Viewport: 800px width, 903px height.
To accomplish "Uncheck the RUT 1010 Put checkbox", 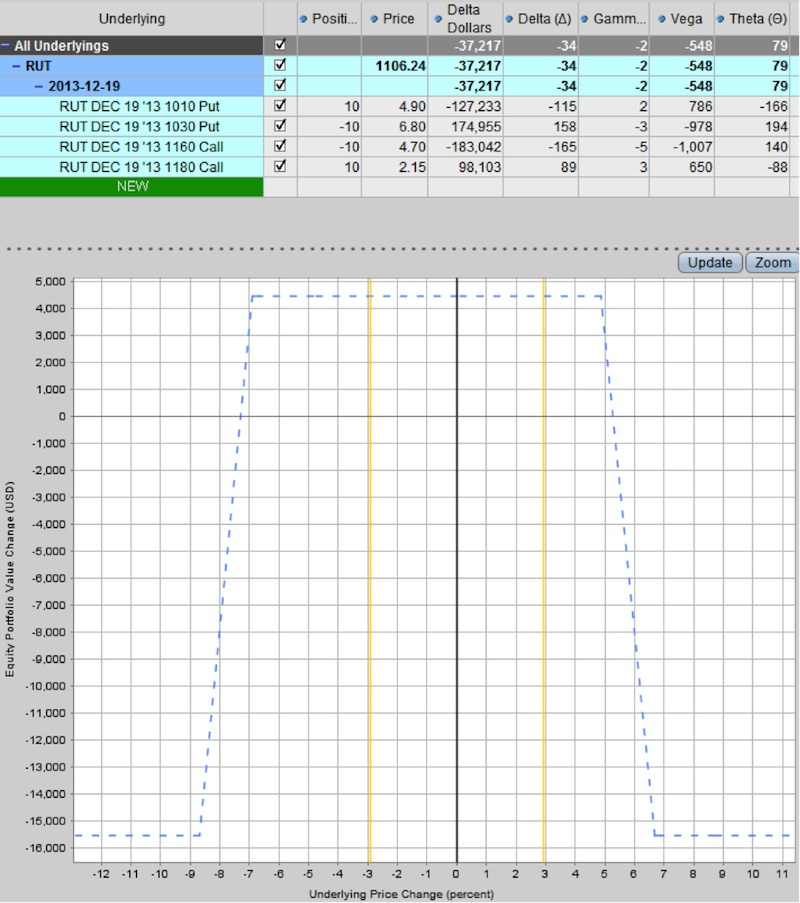I will [x=280, y=105].
